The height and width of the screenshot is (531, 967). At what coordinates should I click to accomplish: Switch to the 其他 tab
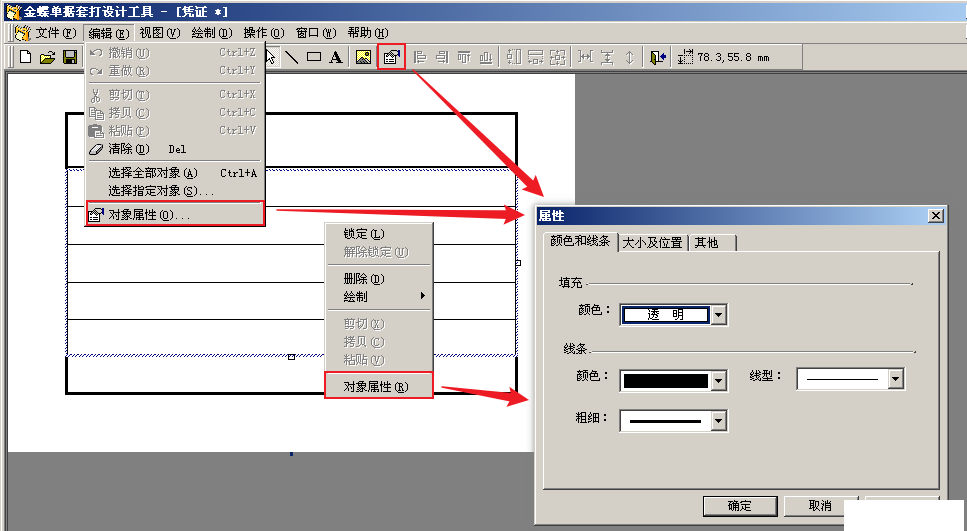(x=711, y=243)
